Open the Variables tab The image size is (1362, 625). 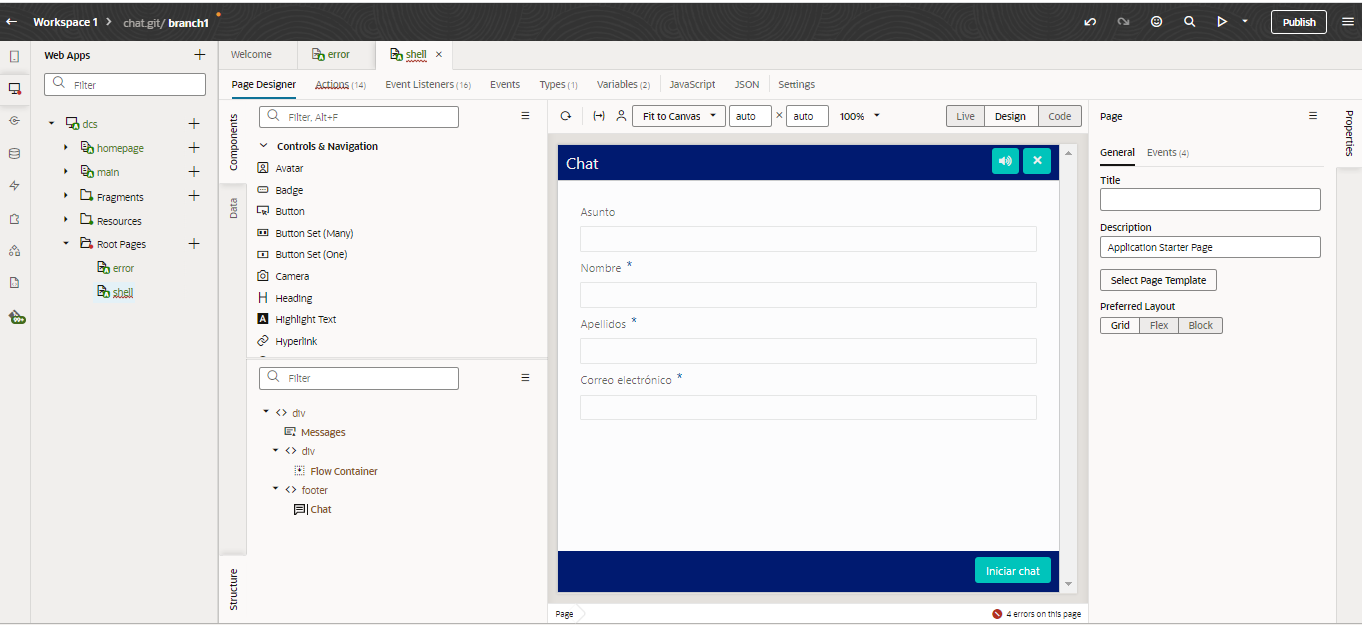point(623,85)
